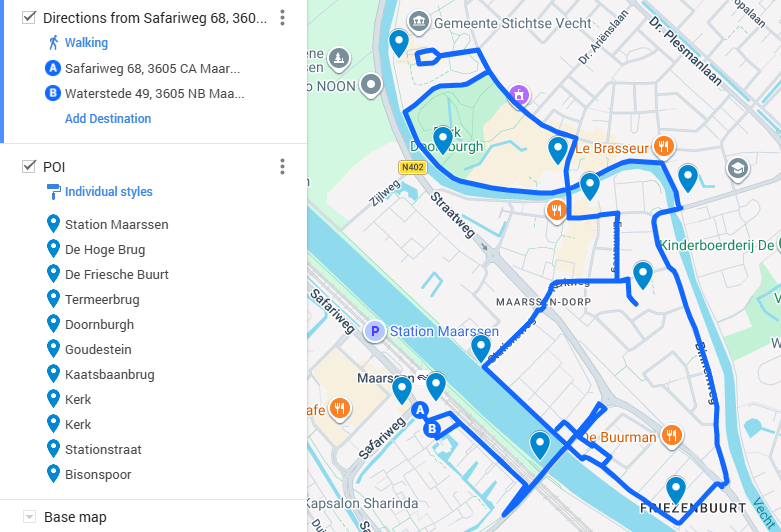
Task: Click the De Buurman restaurant icon
Action: (671, 436)
